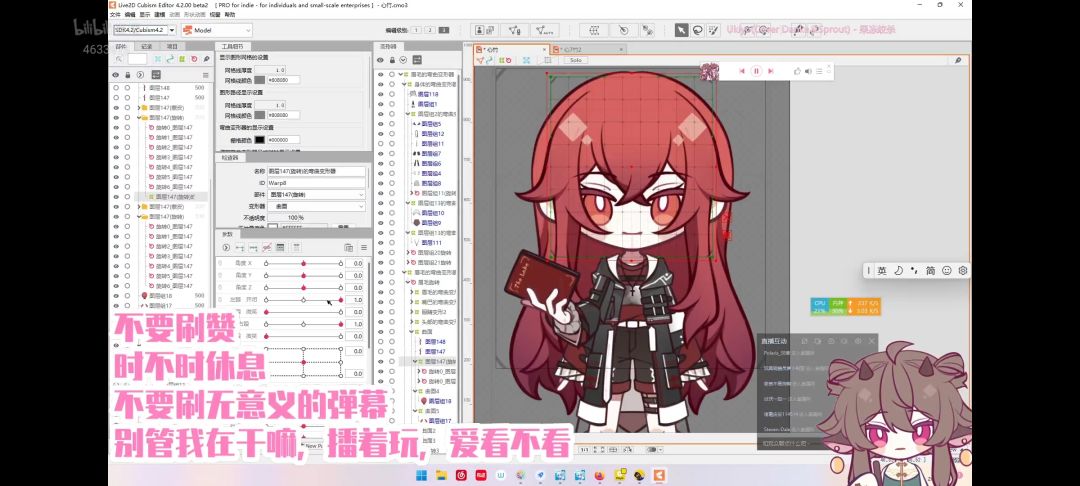Open the 编辑 menu
This screenshot has height=486, width=1080.
[x=129, y=14]
